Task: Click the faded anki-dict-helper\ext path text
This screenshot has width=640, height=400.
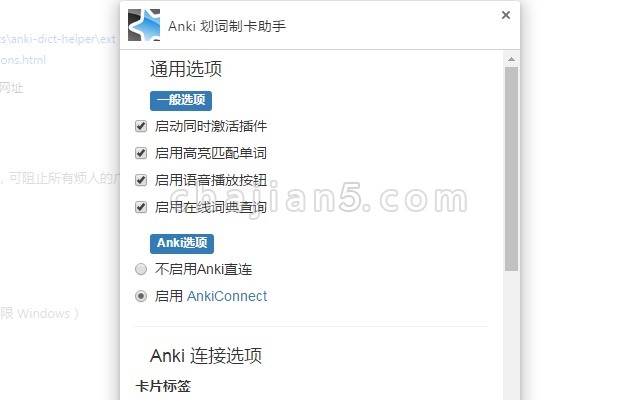Action: 58,39
